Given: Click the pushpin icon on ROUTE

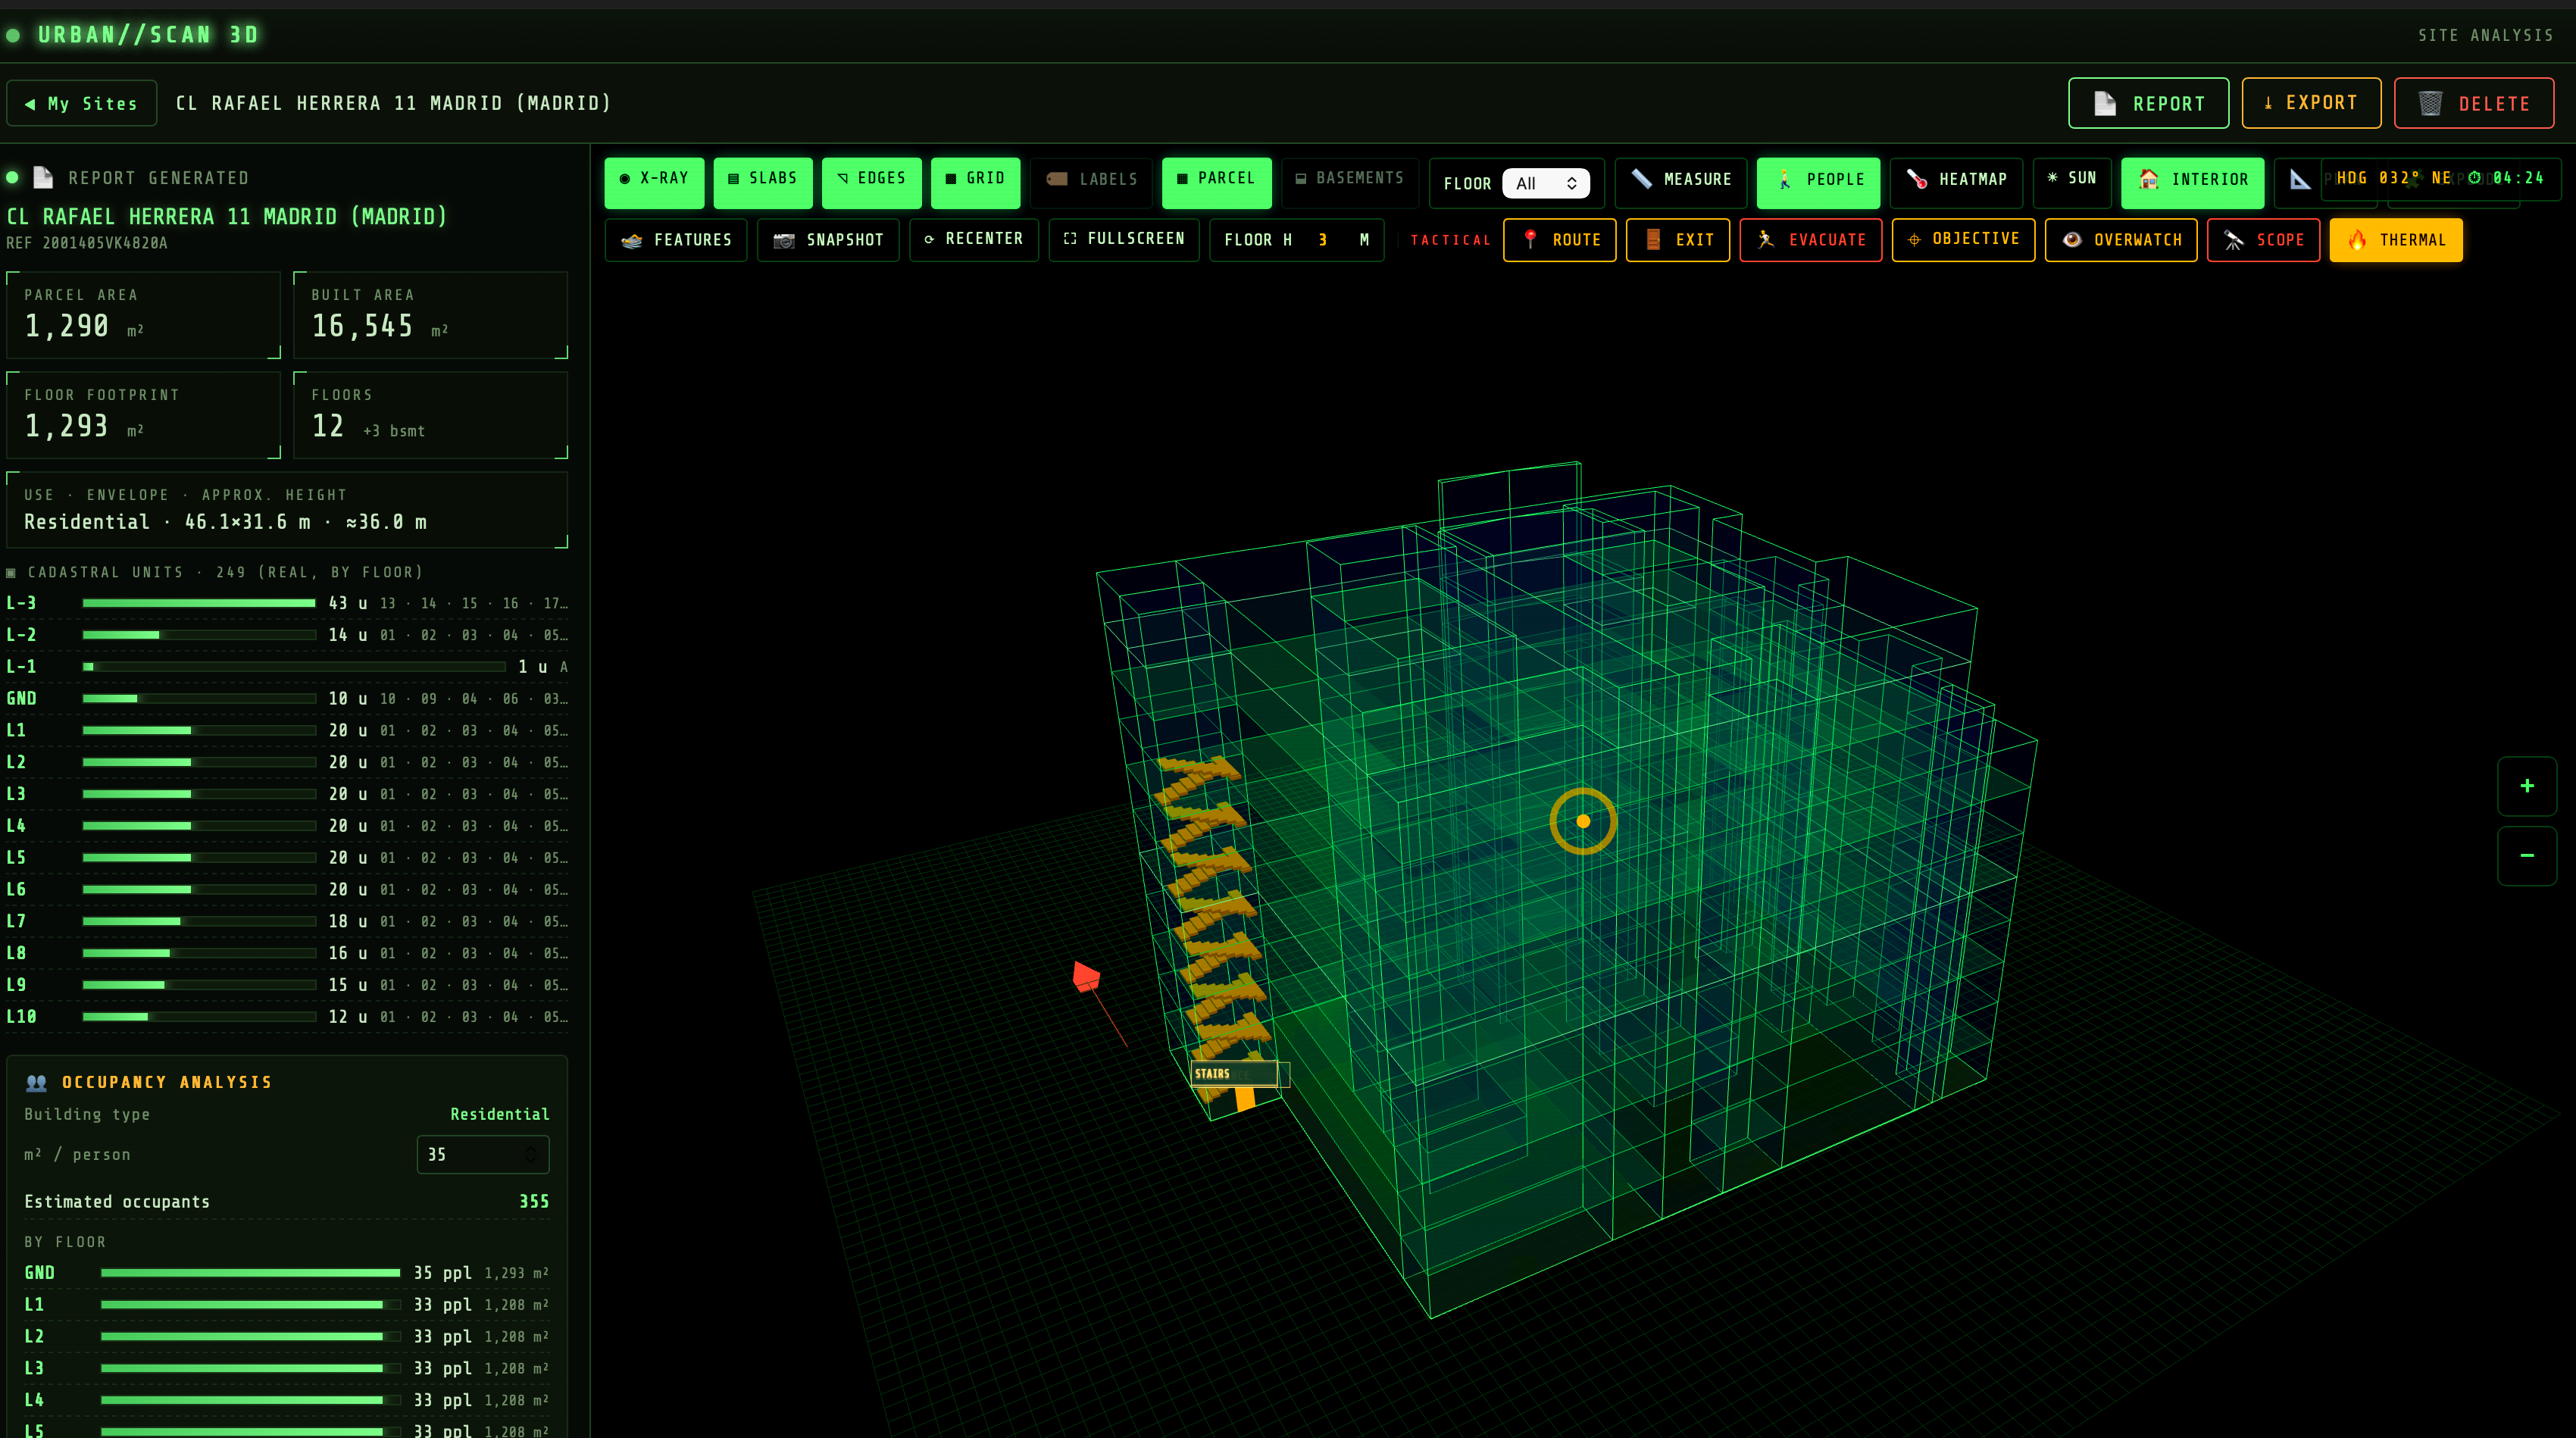Looking at the screenshot, I should pyautogui.click(x=1530, y=240).
